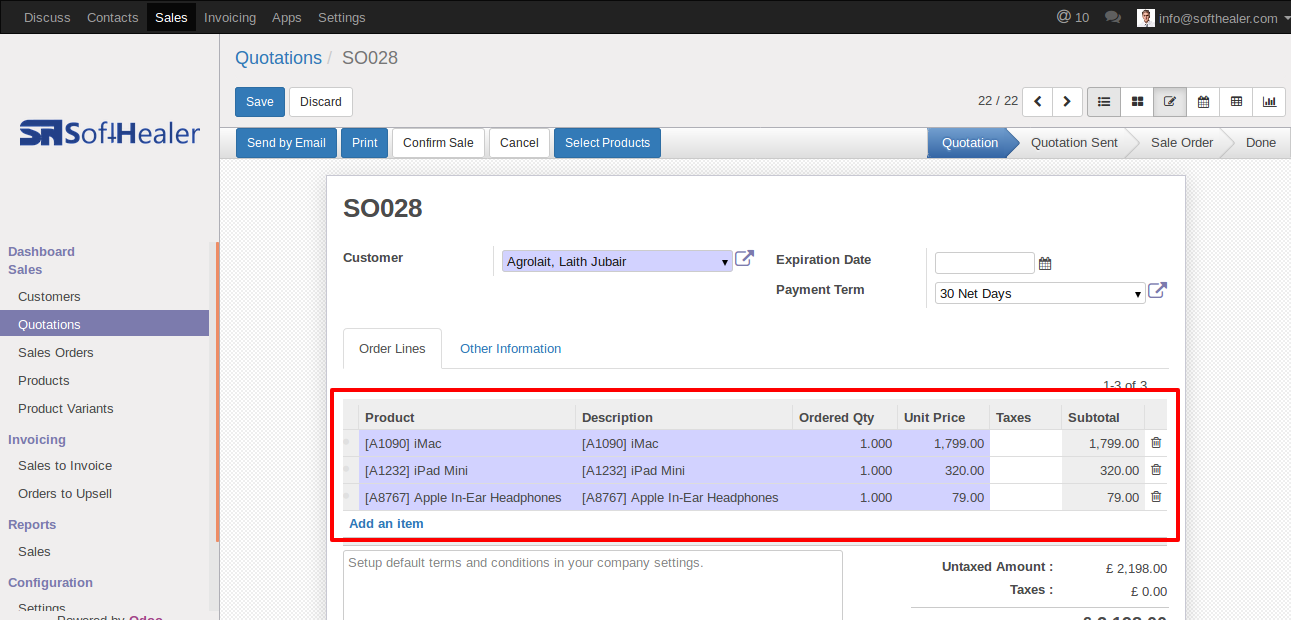Open Sales to Invoice in sidebar

point(65,466)
